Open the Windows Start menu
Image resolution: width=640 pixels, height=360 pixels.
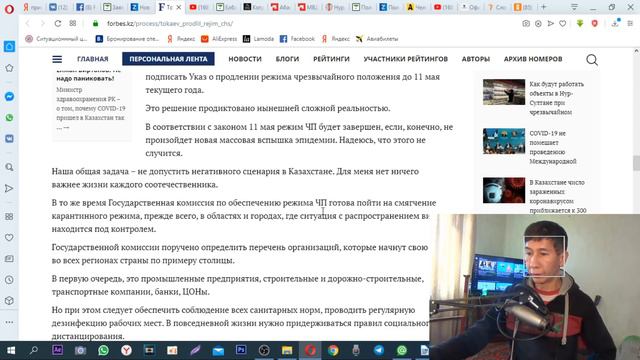11,350
